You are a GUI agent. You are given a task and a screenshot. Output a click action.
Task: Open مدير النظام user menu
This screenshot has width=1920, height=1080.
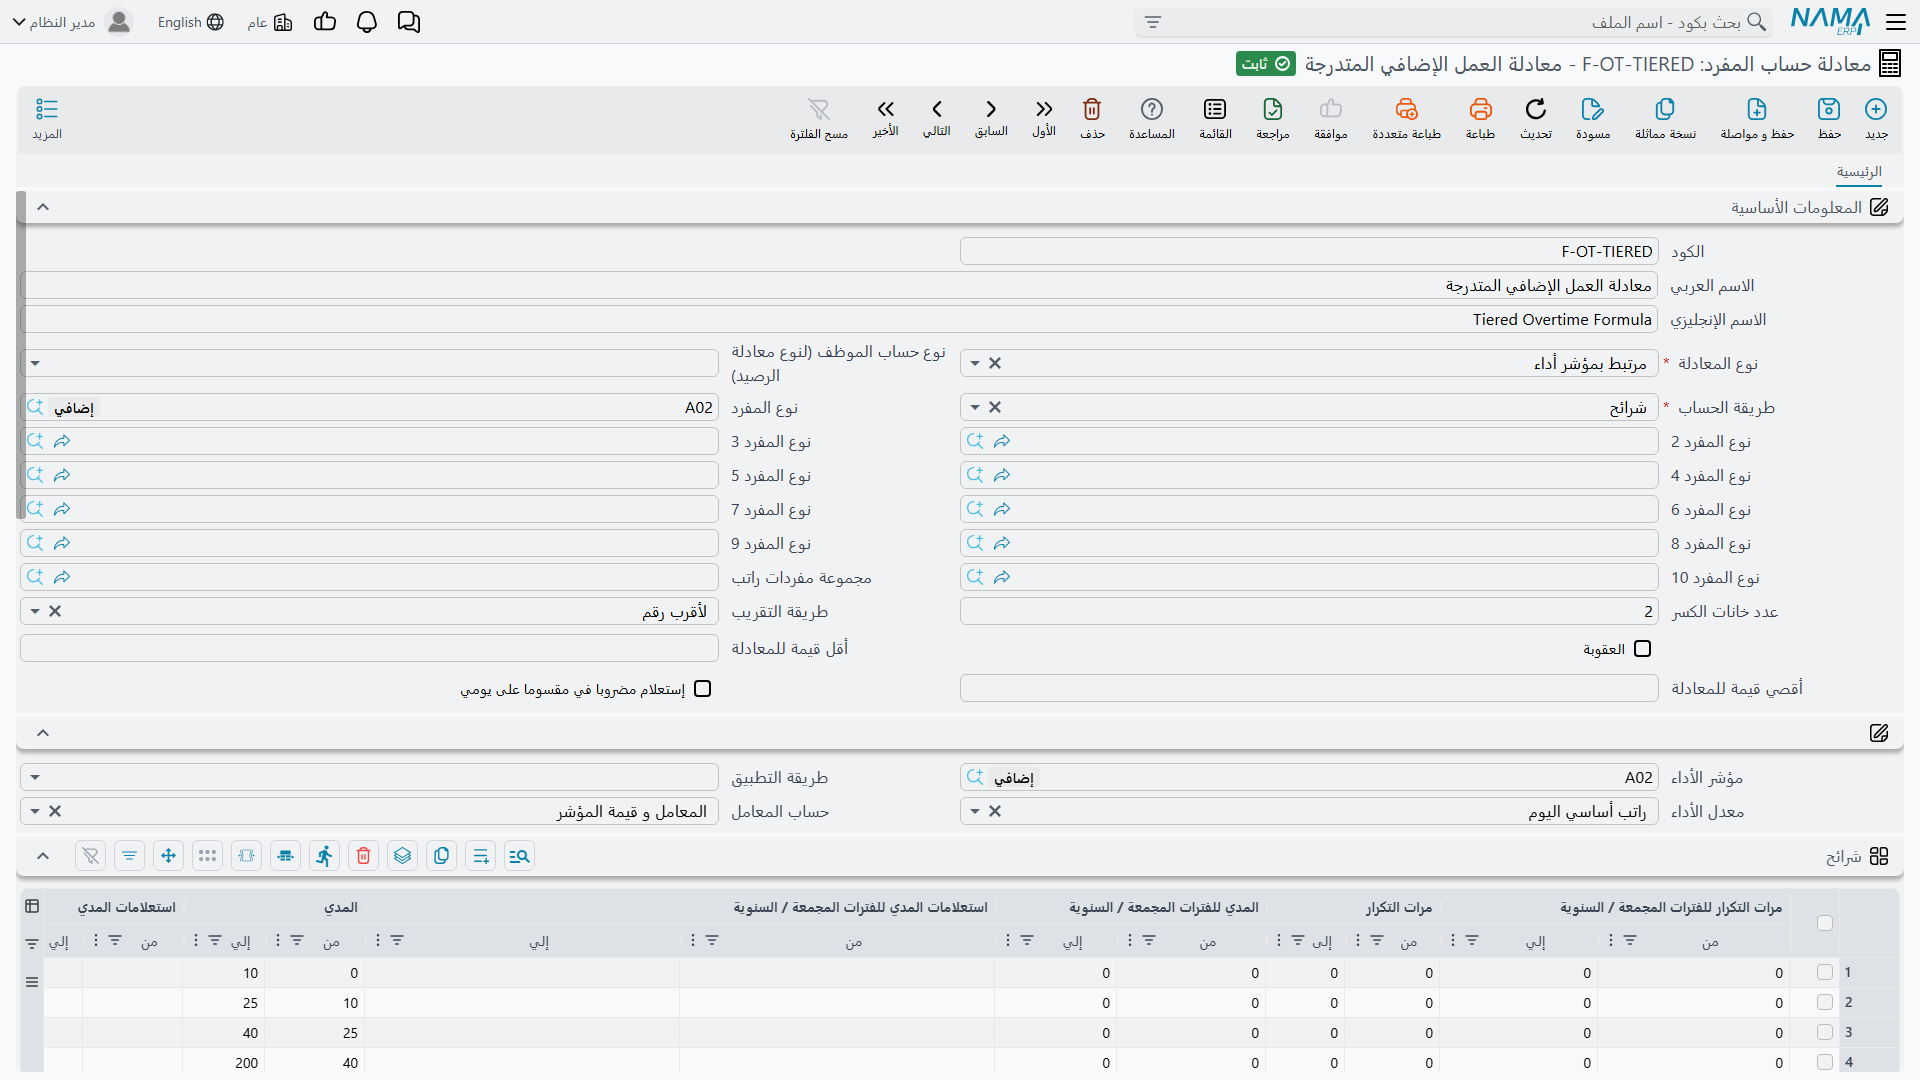tap(72, 22)
